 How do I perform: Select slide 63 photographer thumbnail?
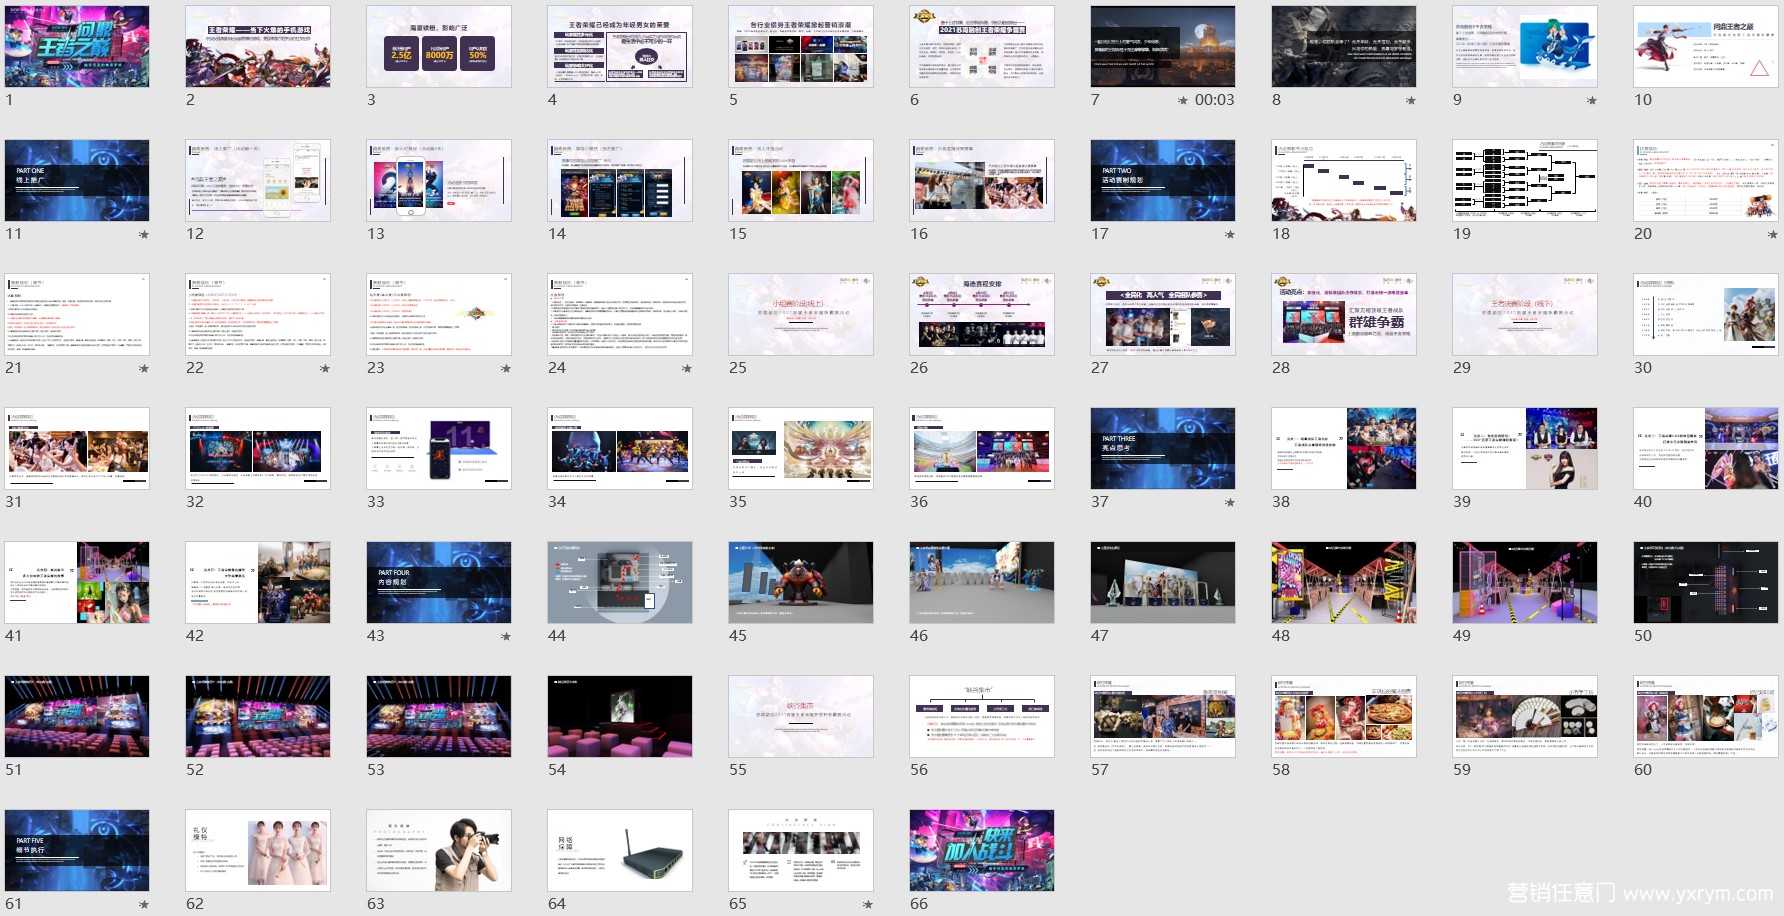point(439,851)
